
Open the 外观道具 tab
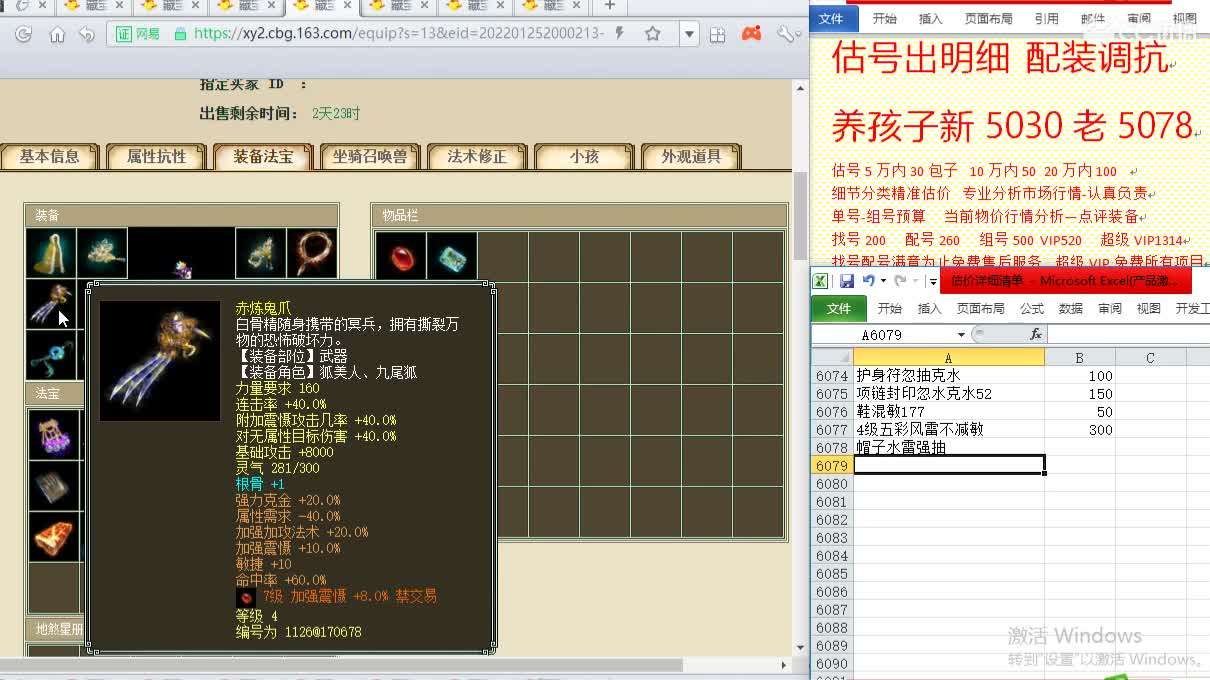click(691, 157)
